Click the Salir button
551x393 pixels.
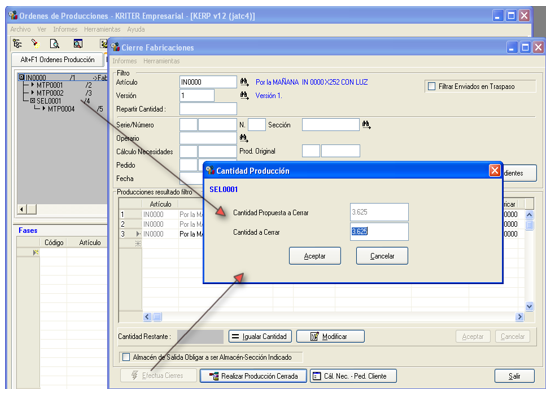pos(514,376)
